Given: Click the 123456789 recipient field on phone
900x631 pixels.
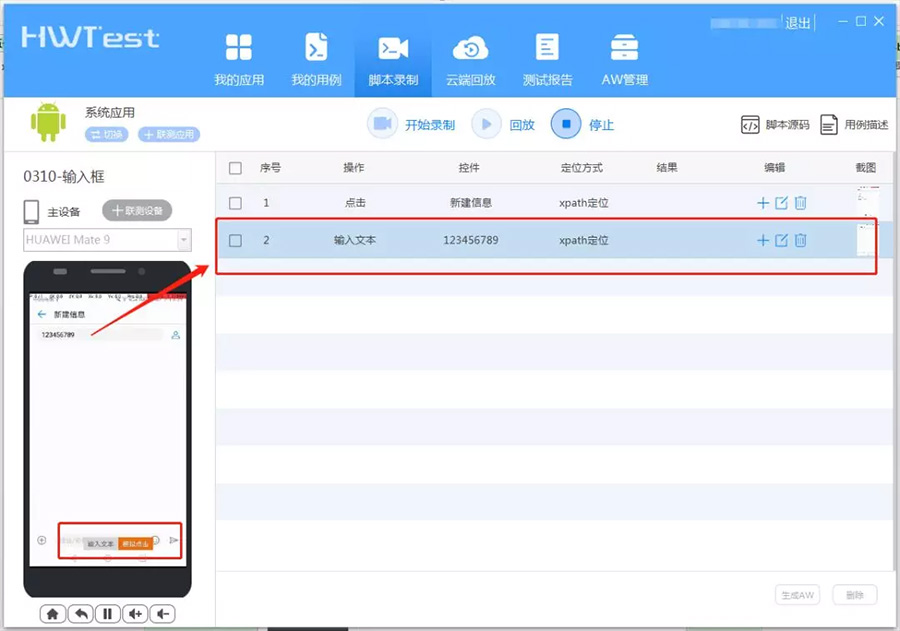Looking at the screenshot, I should click(101, 334).
